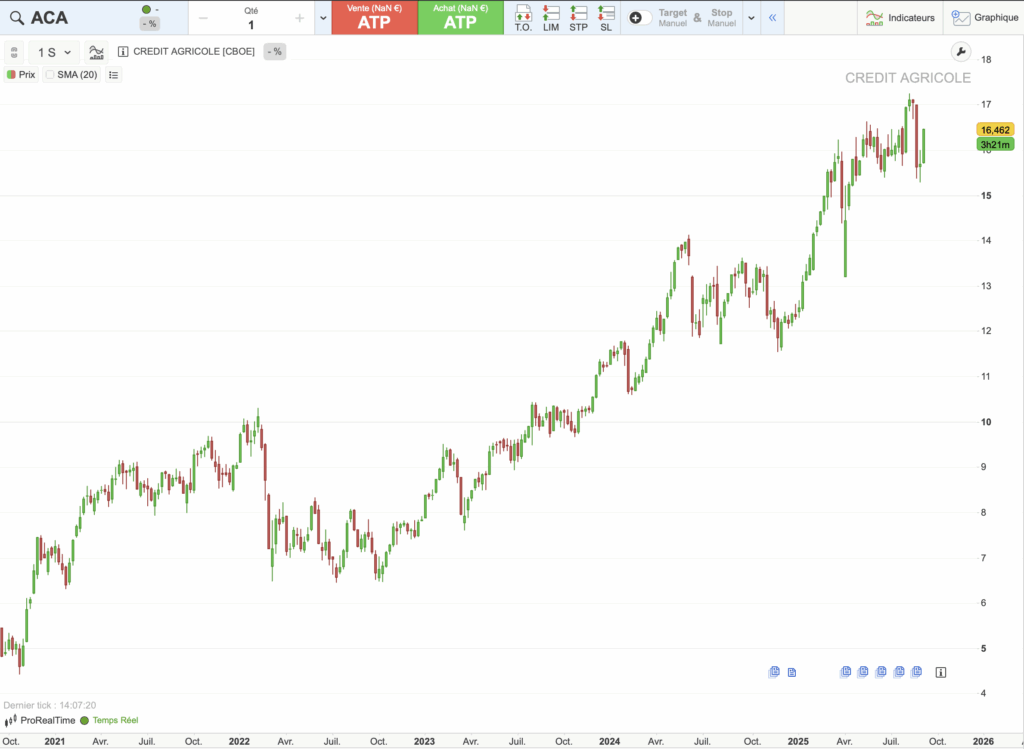This screenshot has width=1024, height=749.
Task: Toggle the Target & Stop manual switch
Action: tap(640, 18)
